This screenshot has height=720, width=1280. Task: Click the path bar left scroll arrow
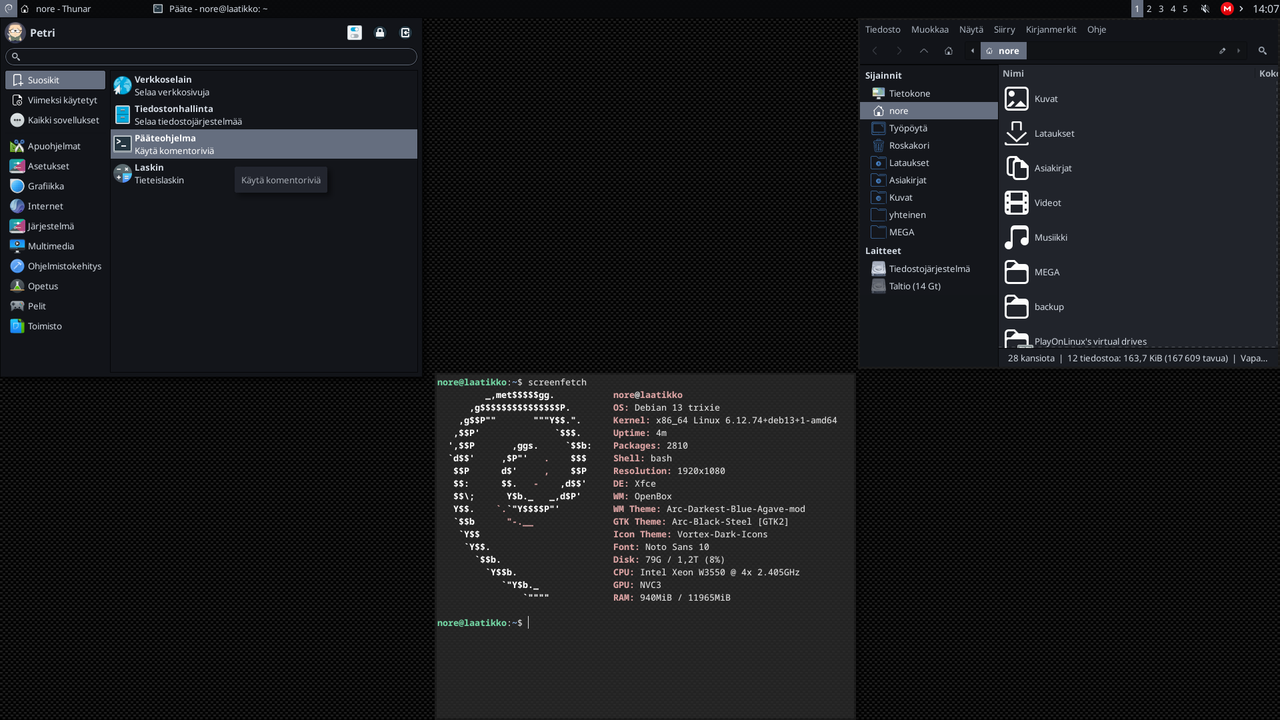click(x=973, y=51)
